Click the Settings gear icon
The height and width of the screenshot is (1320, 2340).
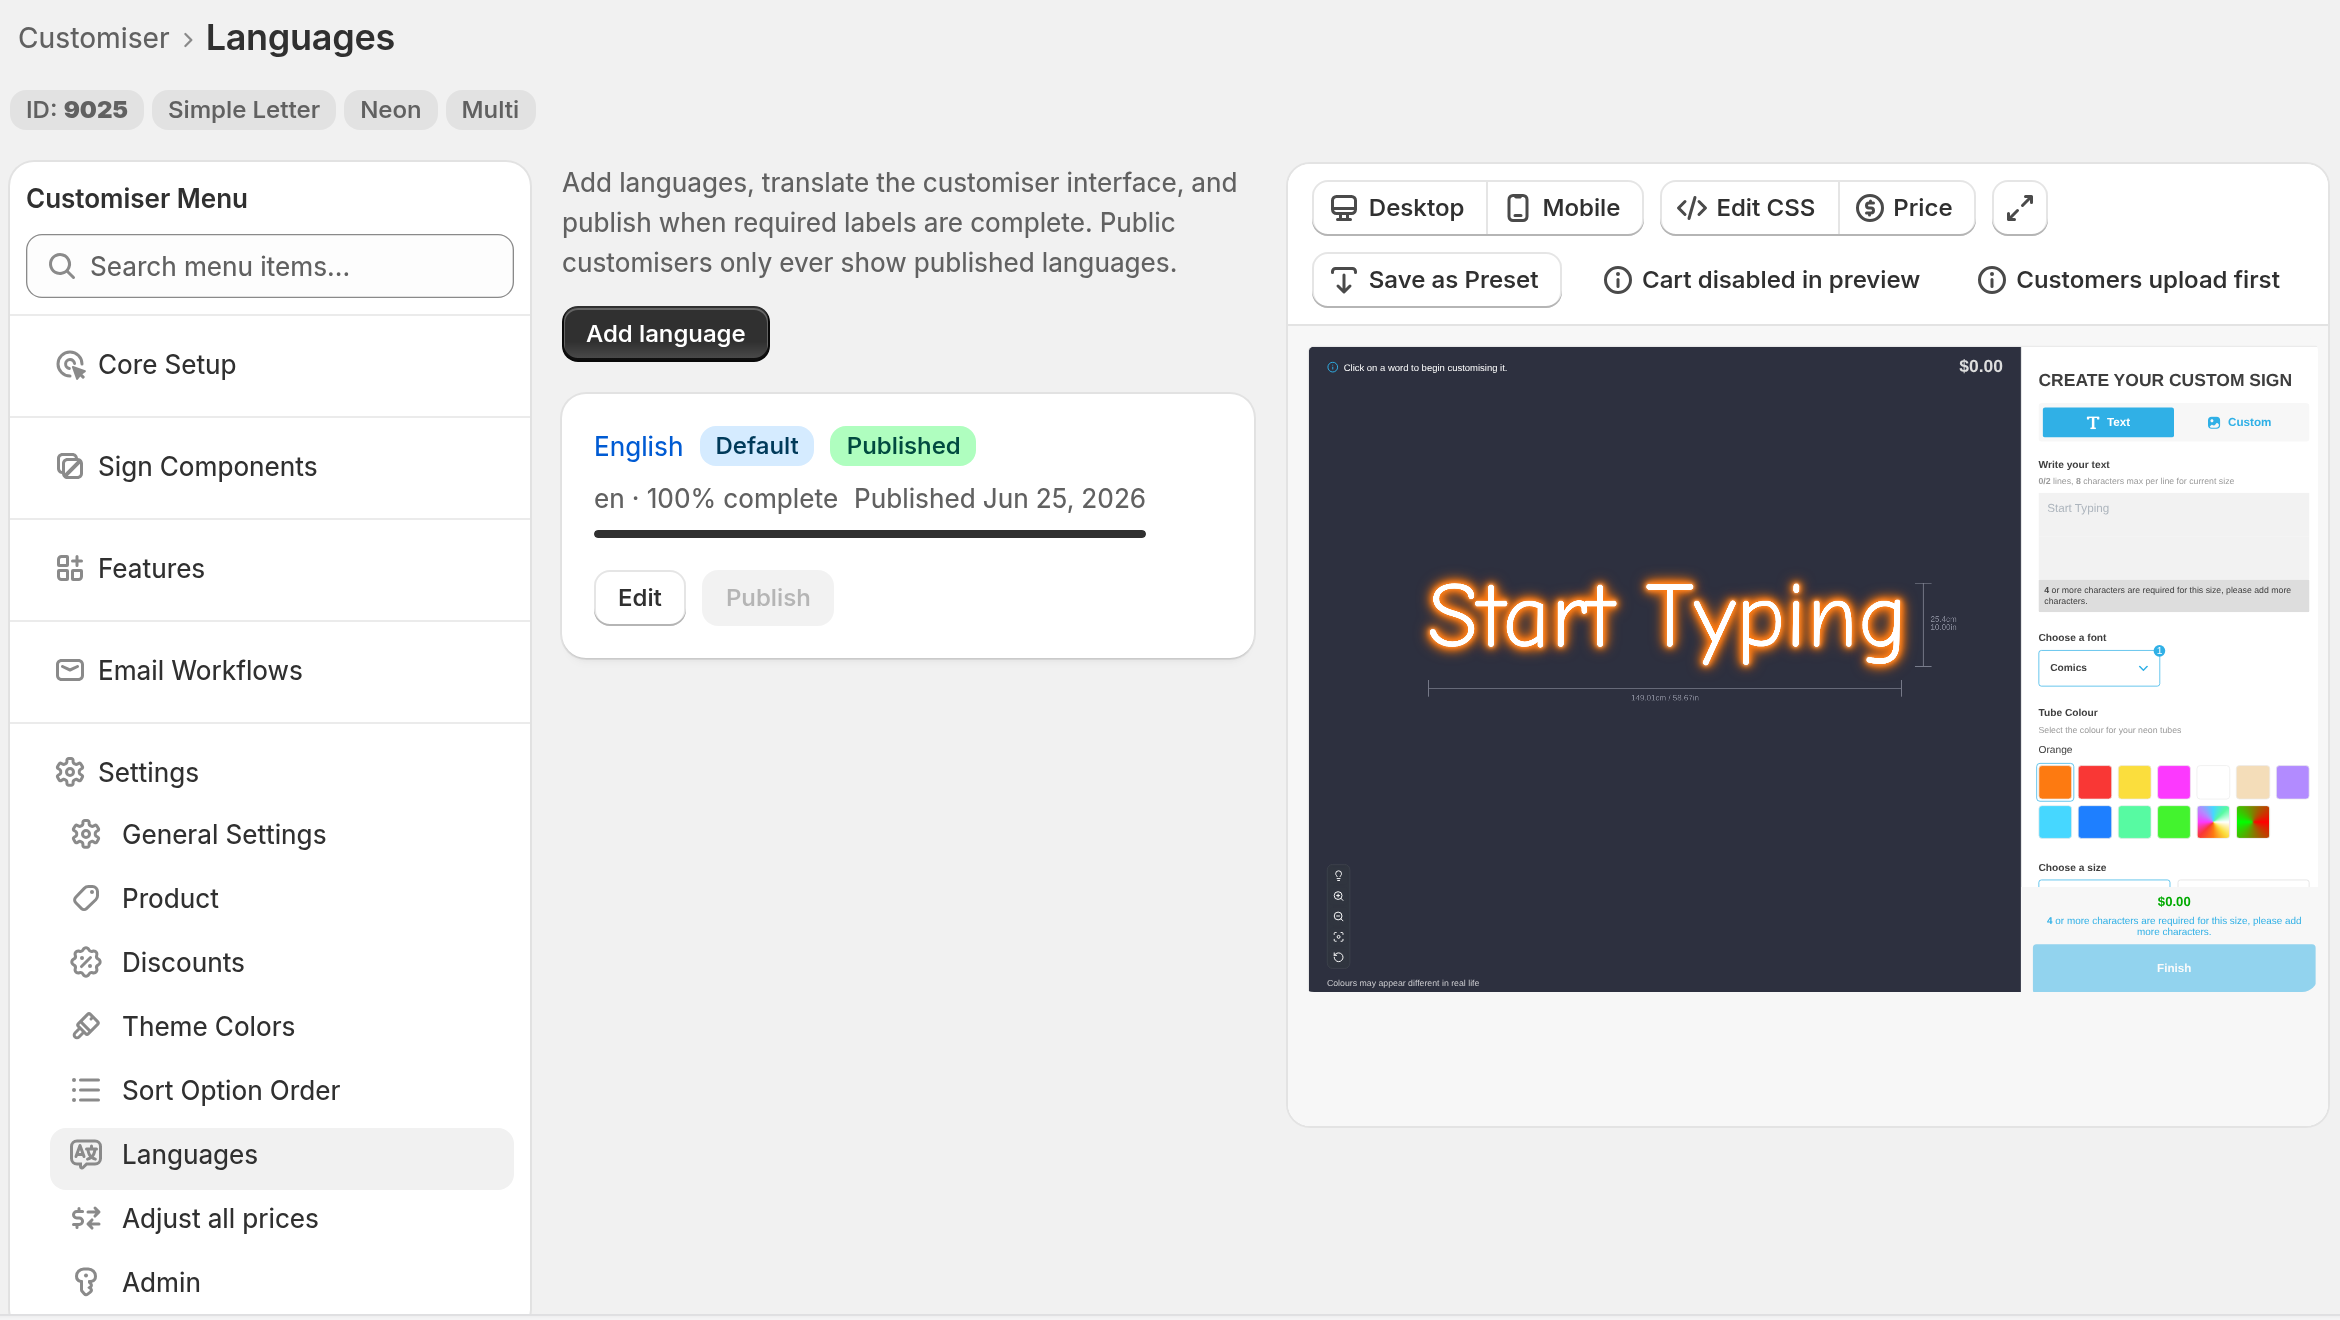(x=70, y=773)
